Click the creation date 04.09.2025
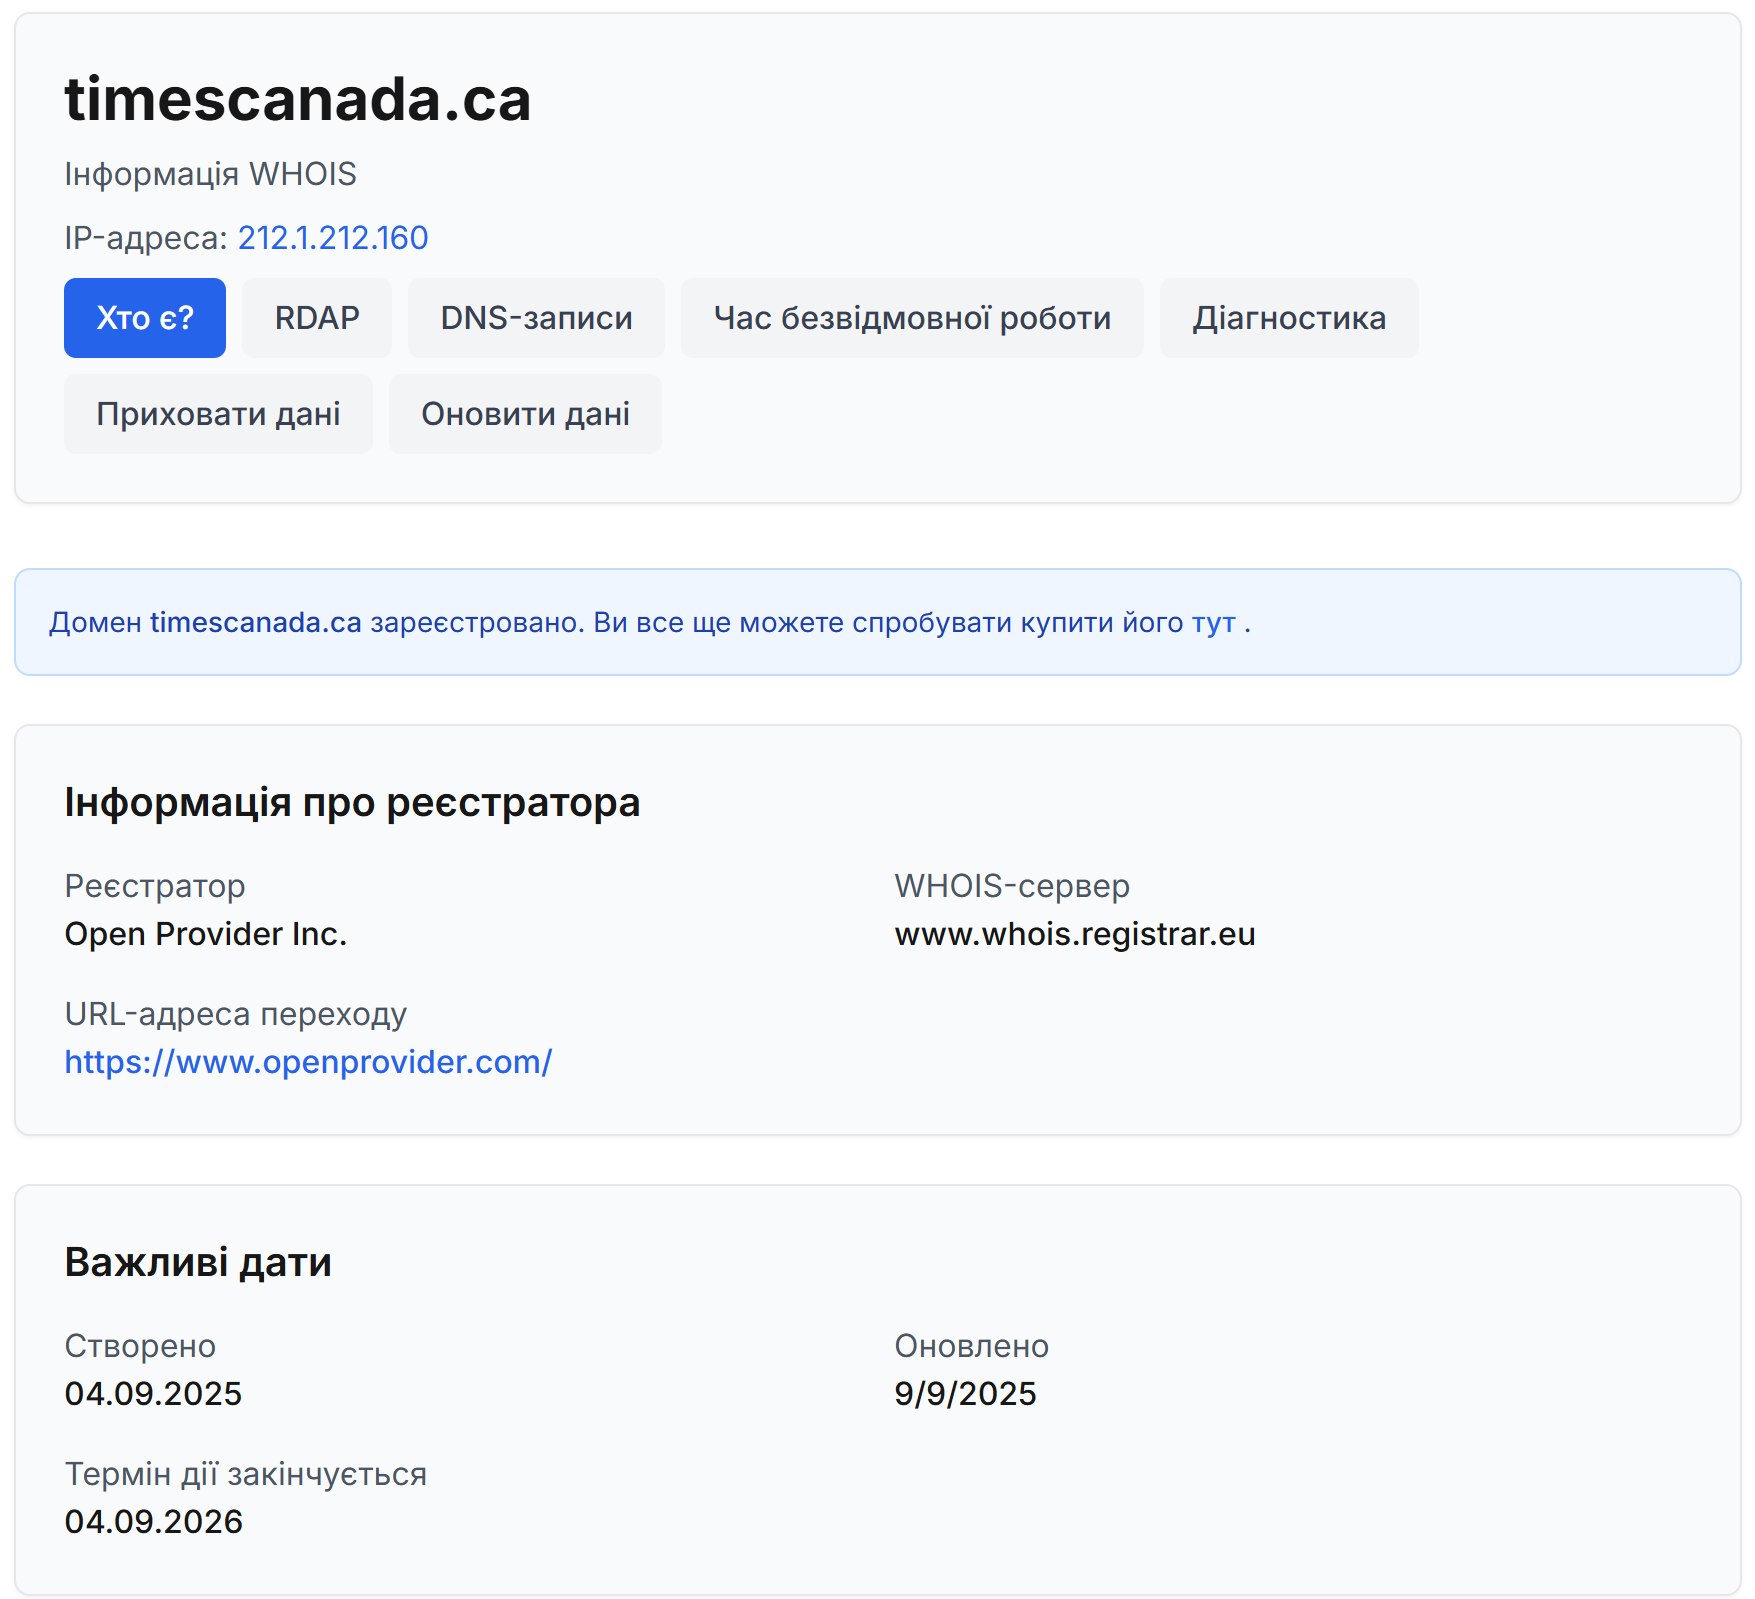This screenshot has height=1599, width=1755. coord(153,1394)
